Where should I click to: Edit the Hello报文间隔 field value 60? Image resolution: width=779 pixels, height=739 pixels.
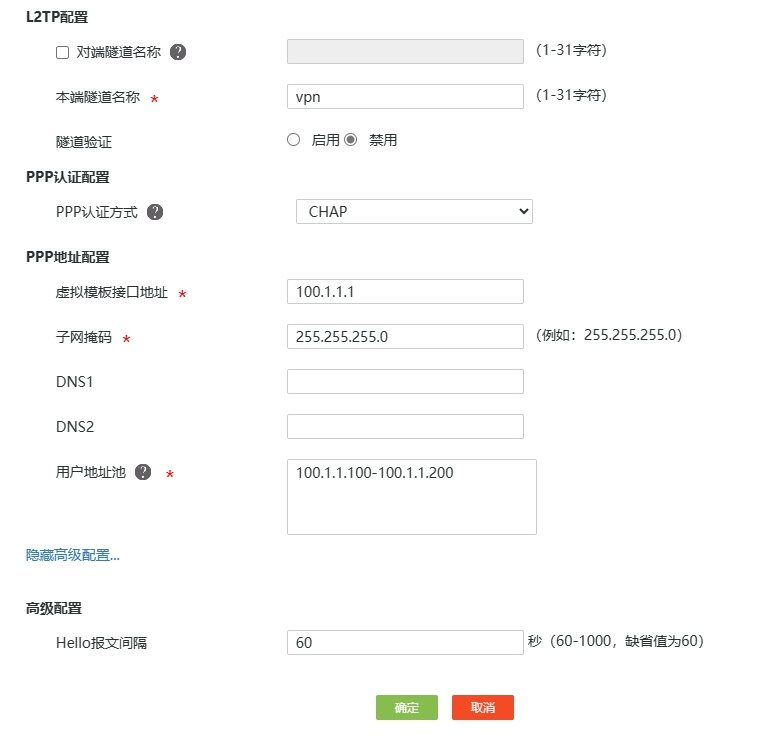pyautogui.click(x=405, y=643)
